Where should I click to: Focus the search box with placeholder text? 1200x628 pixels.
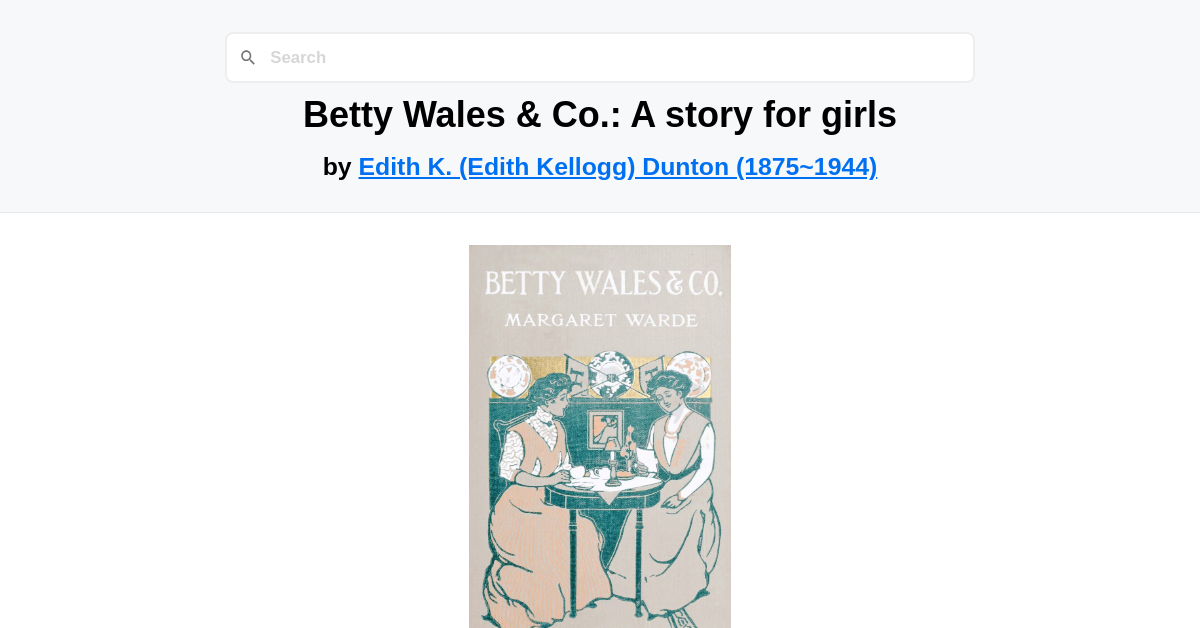click(600, 57)
